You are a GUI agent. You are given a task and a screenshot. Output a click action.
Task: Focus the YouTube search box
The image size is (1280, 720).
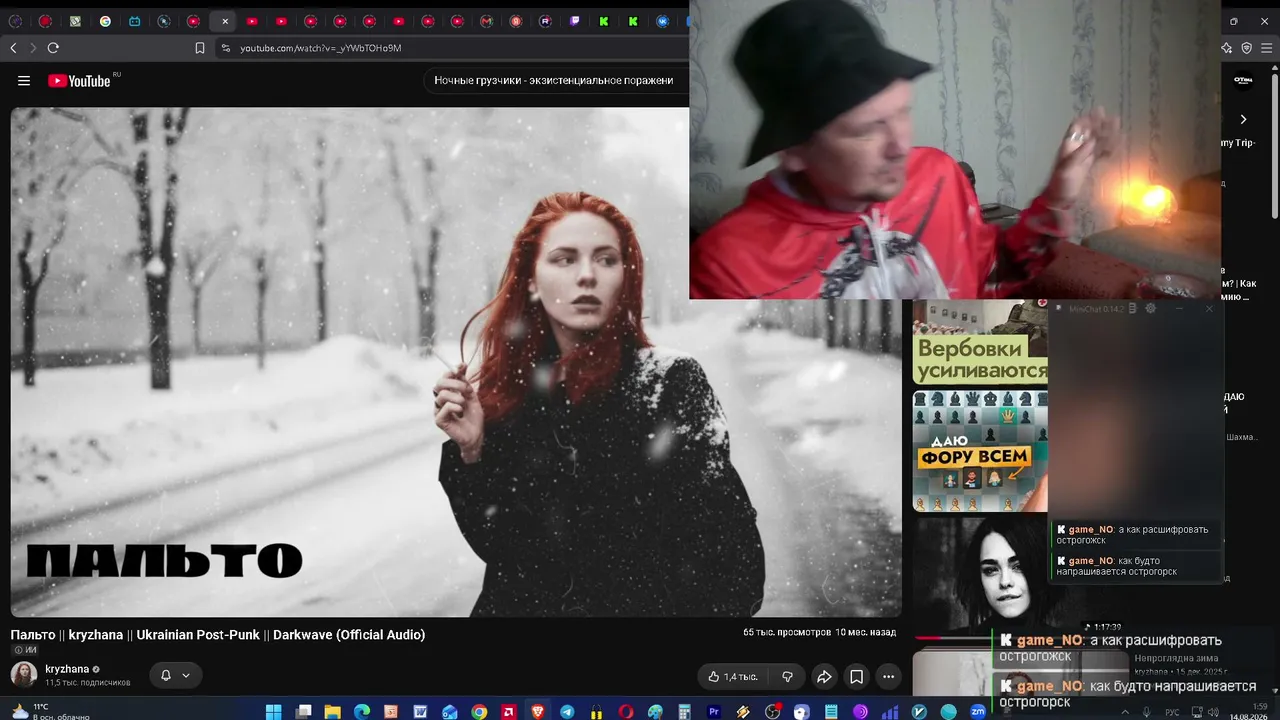pos(555,80)
